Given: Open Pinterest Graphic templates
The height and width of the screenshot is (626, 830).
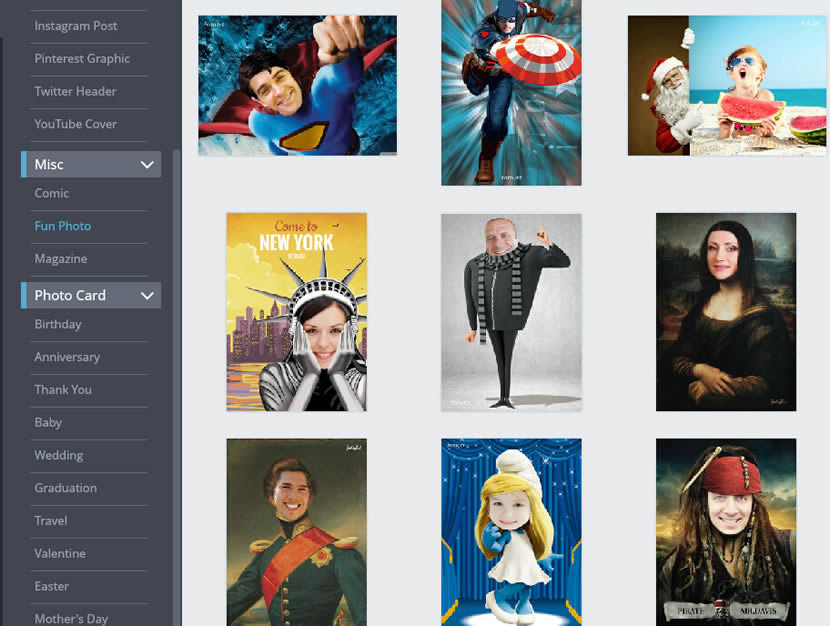Looking at the screenshot, I should coord(82,59).
